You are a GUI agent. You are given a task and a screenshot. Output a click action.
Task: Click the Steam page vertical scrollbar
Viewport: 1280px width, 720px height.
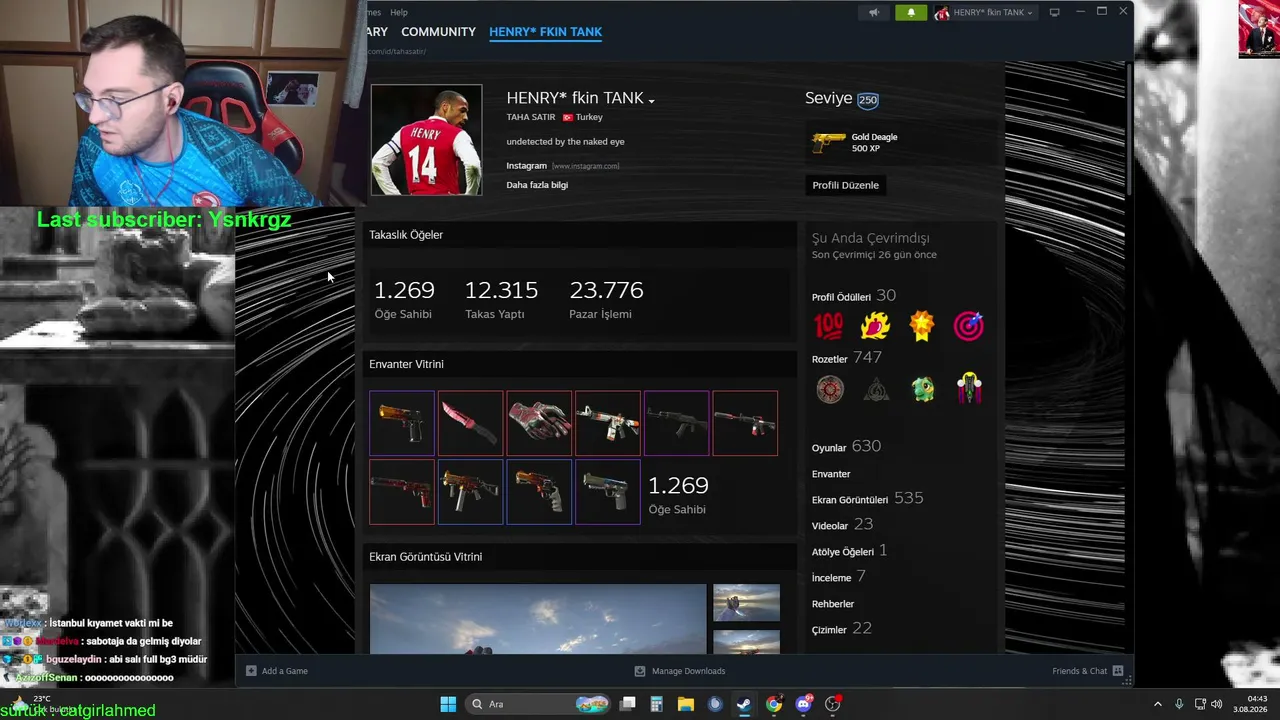tap(1129, 127)
